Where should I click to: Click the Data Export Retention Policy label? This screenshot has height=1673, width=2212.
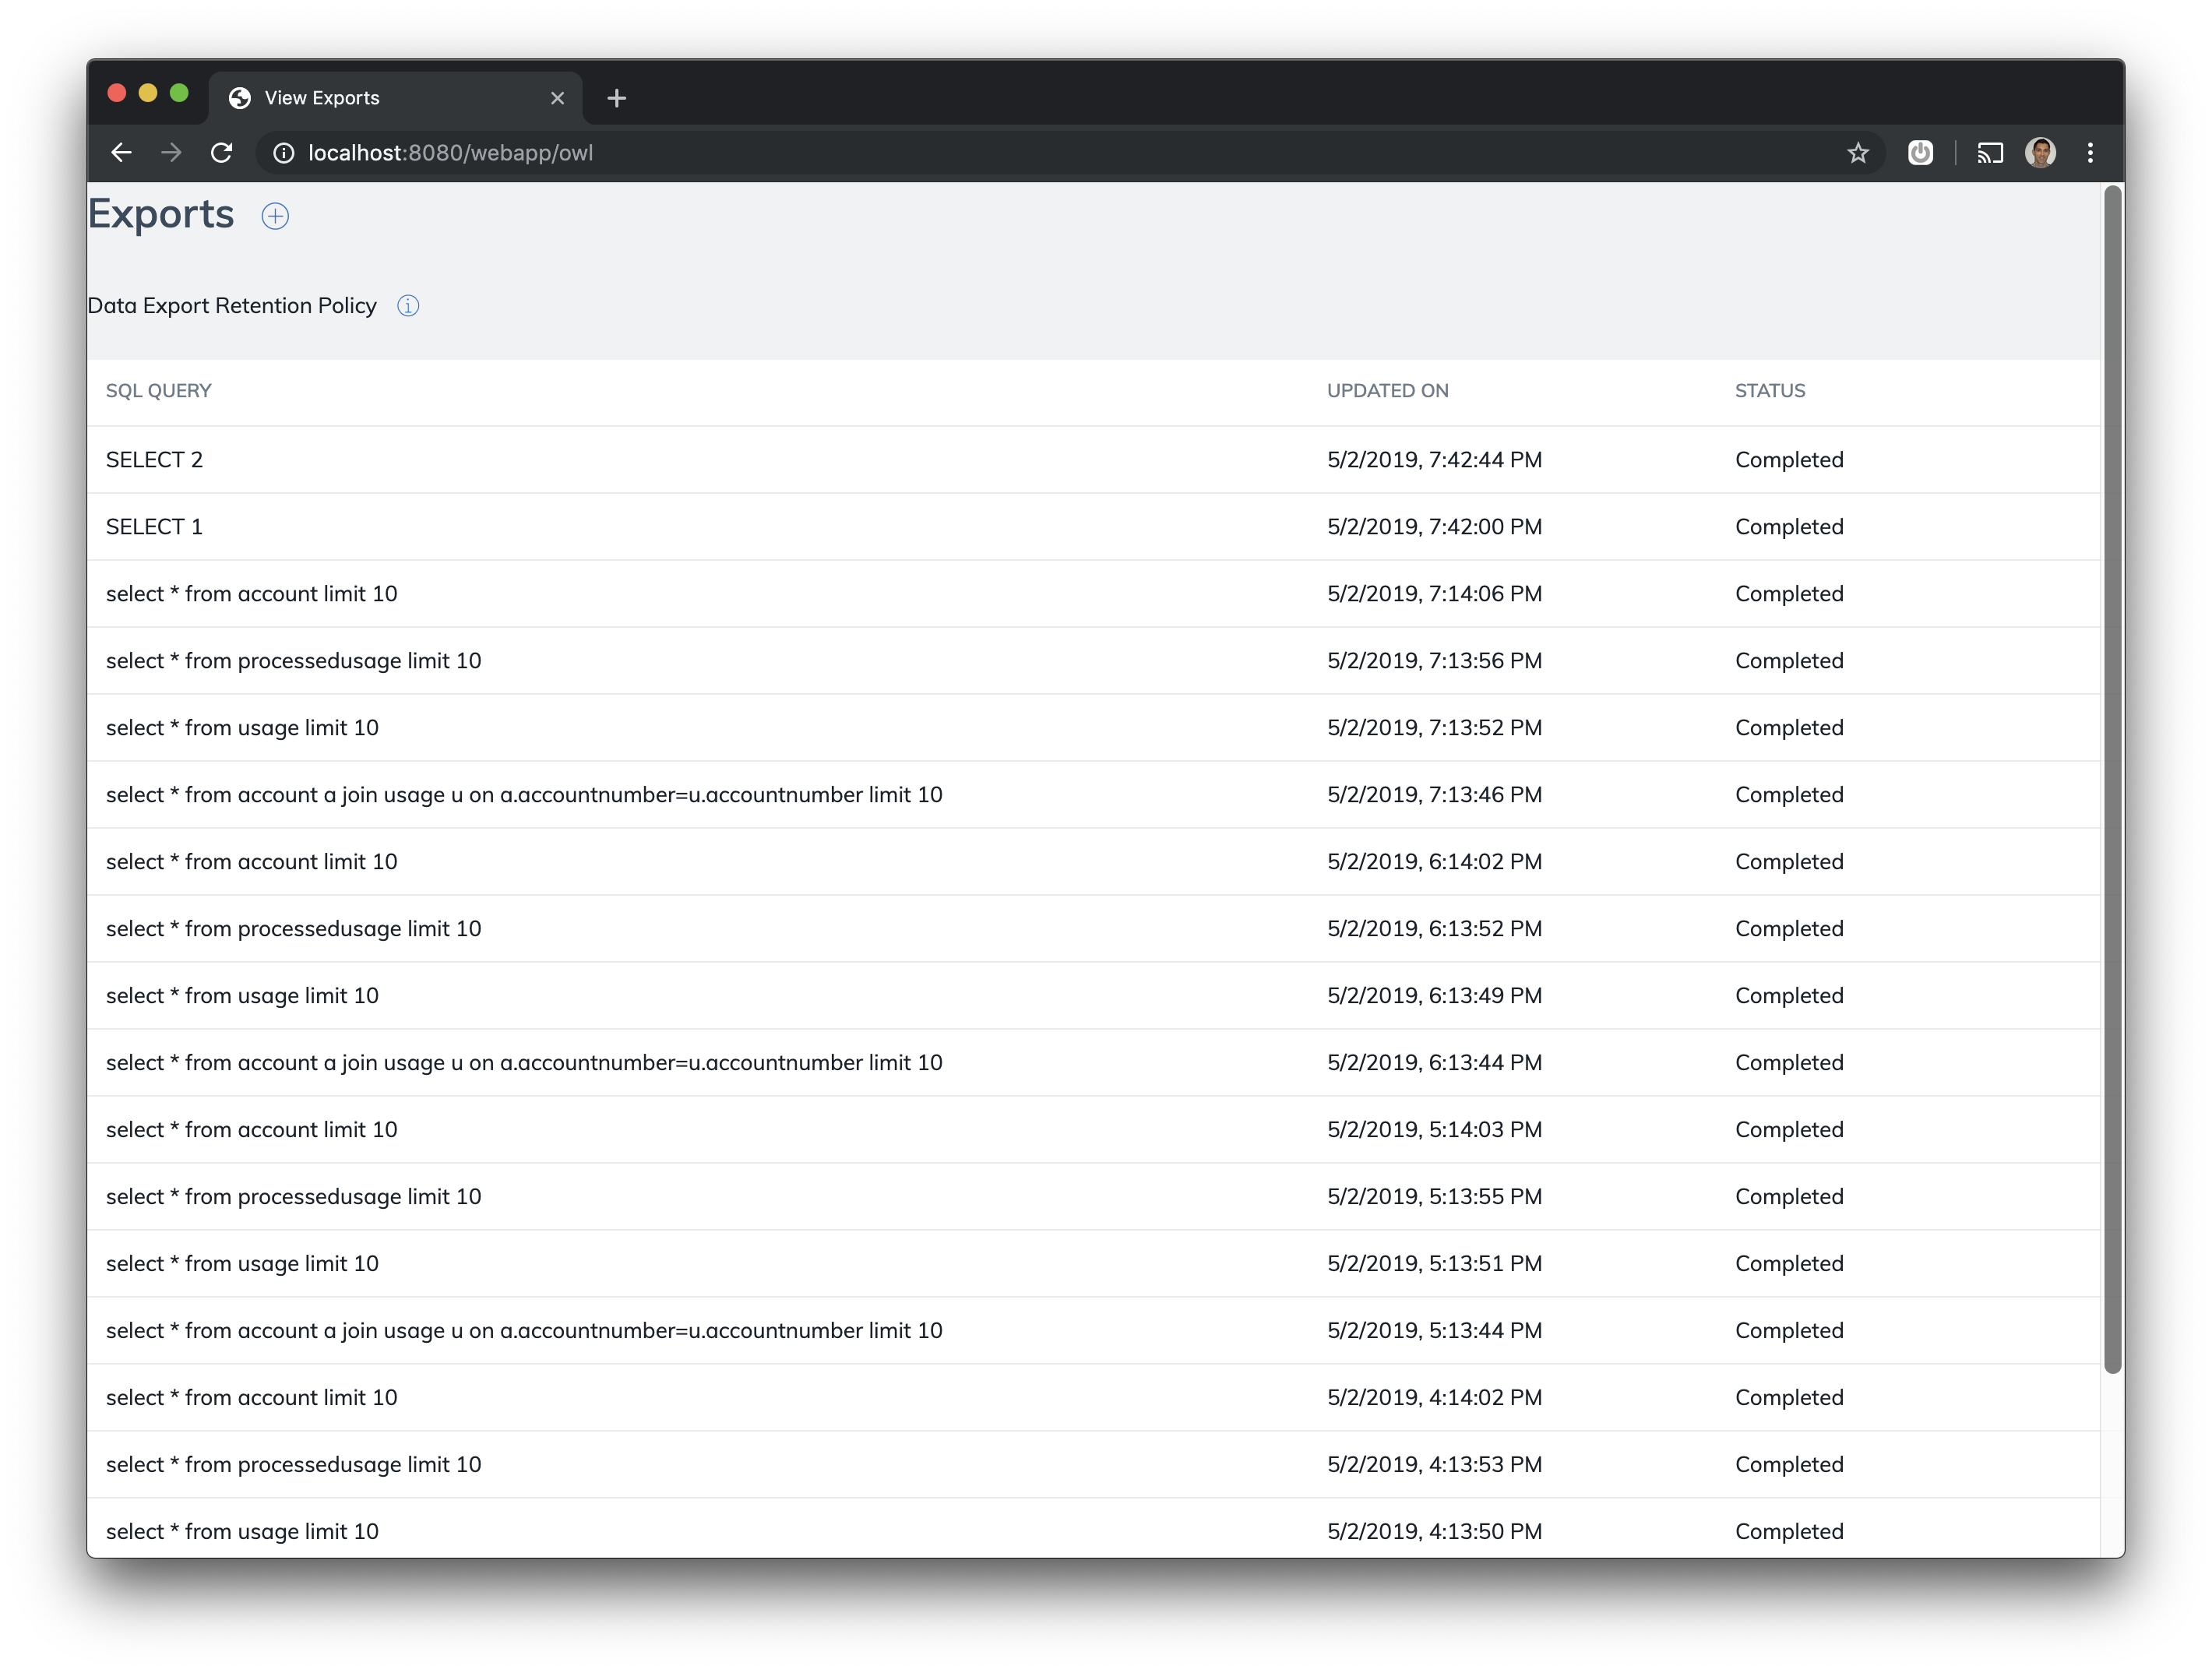coord(232,306)
